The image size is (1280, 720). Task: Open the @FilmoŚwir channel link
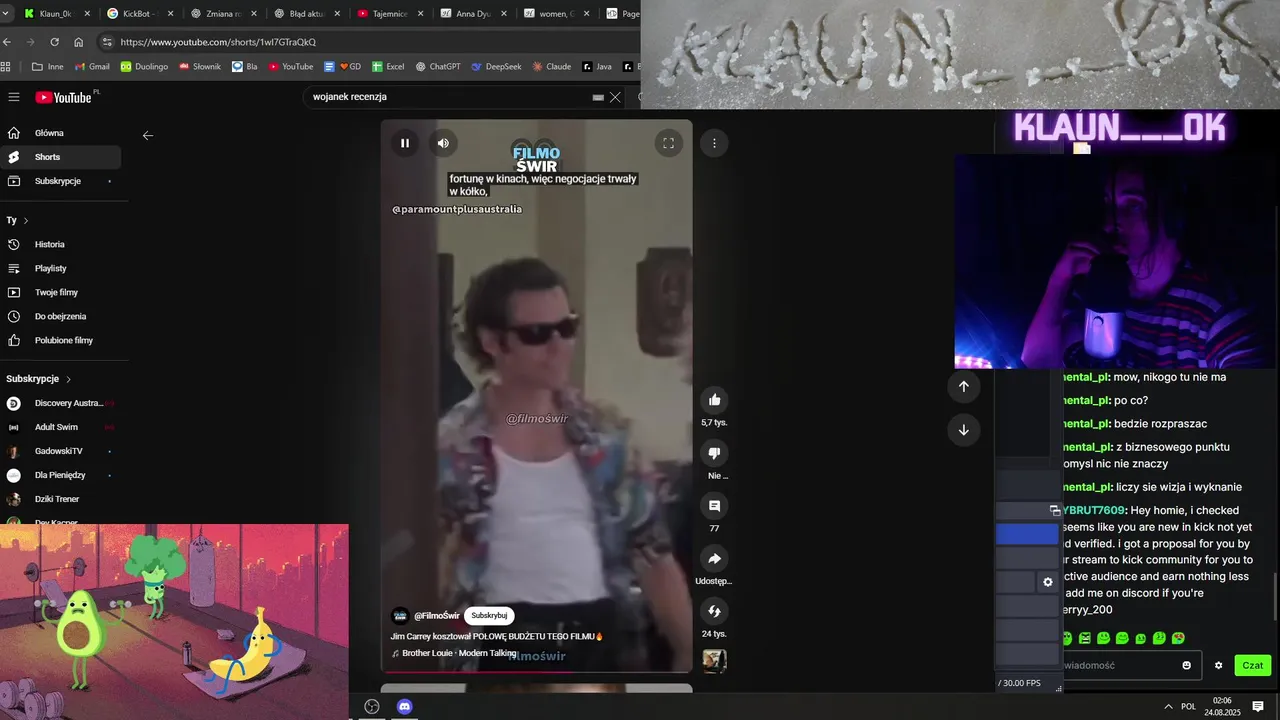437,616
